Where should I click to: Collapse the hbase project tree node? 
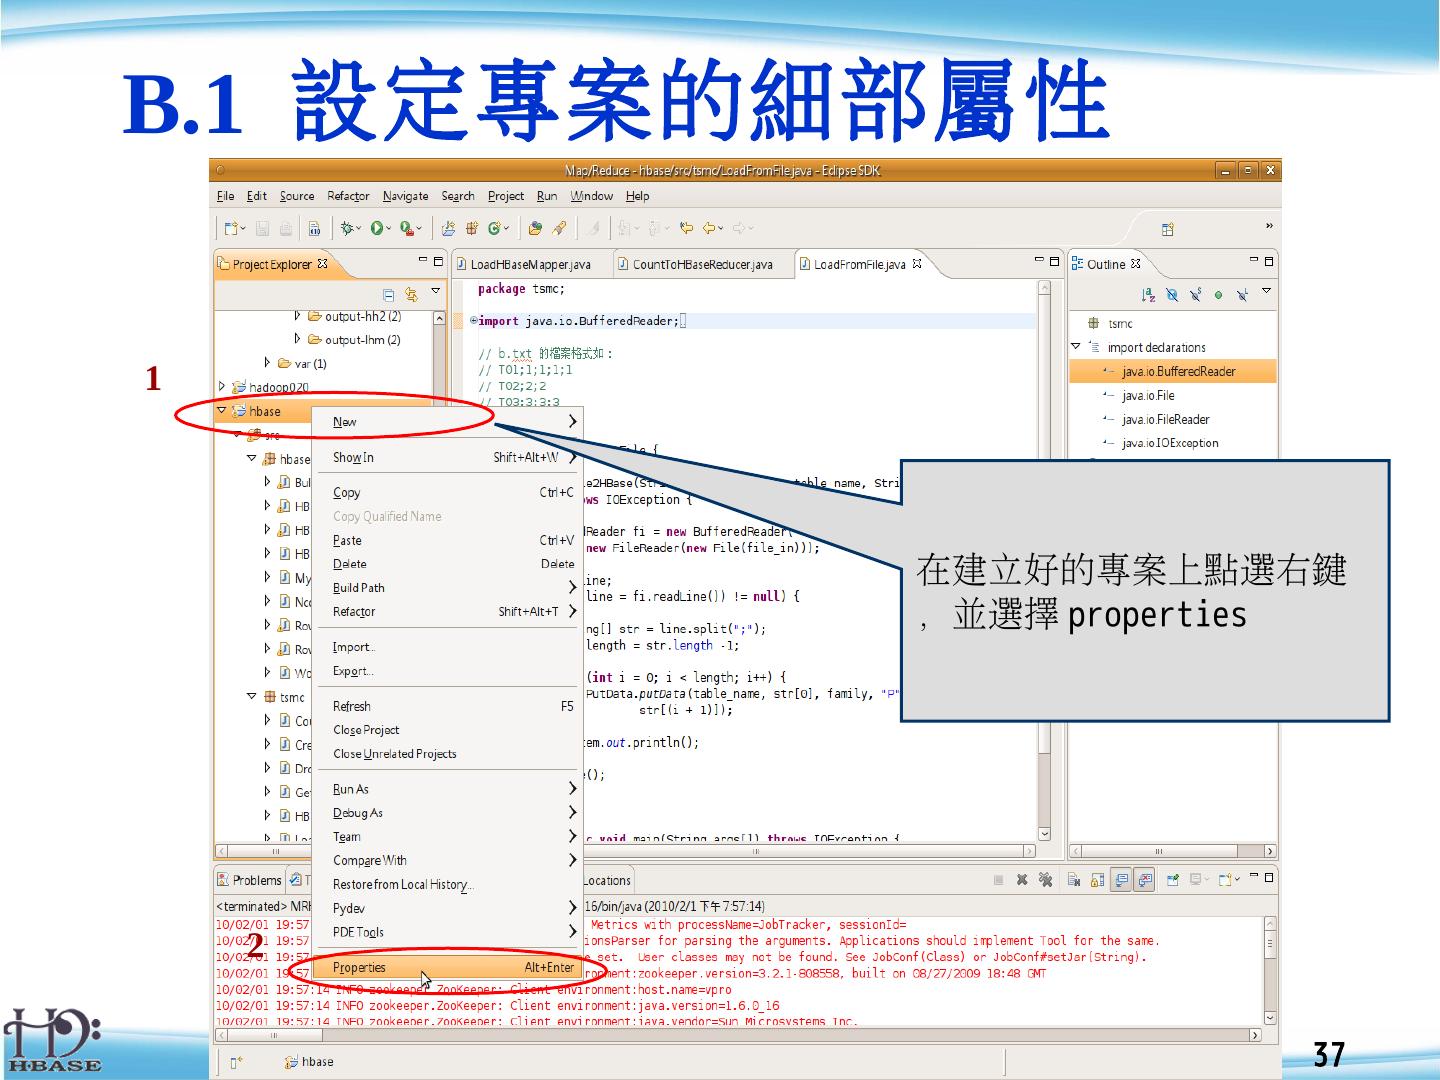tap(222, 410)
